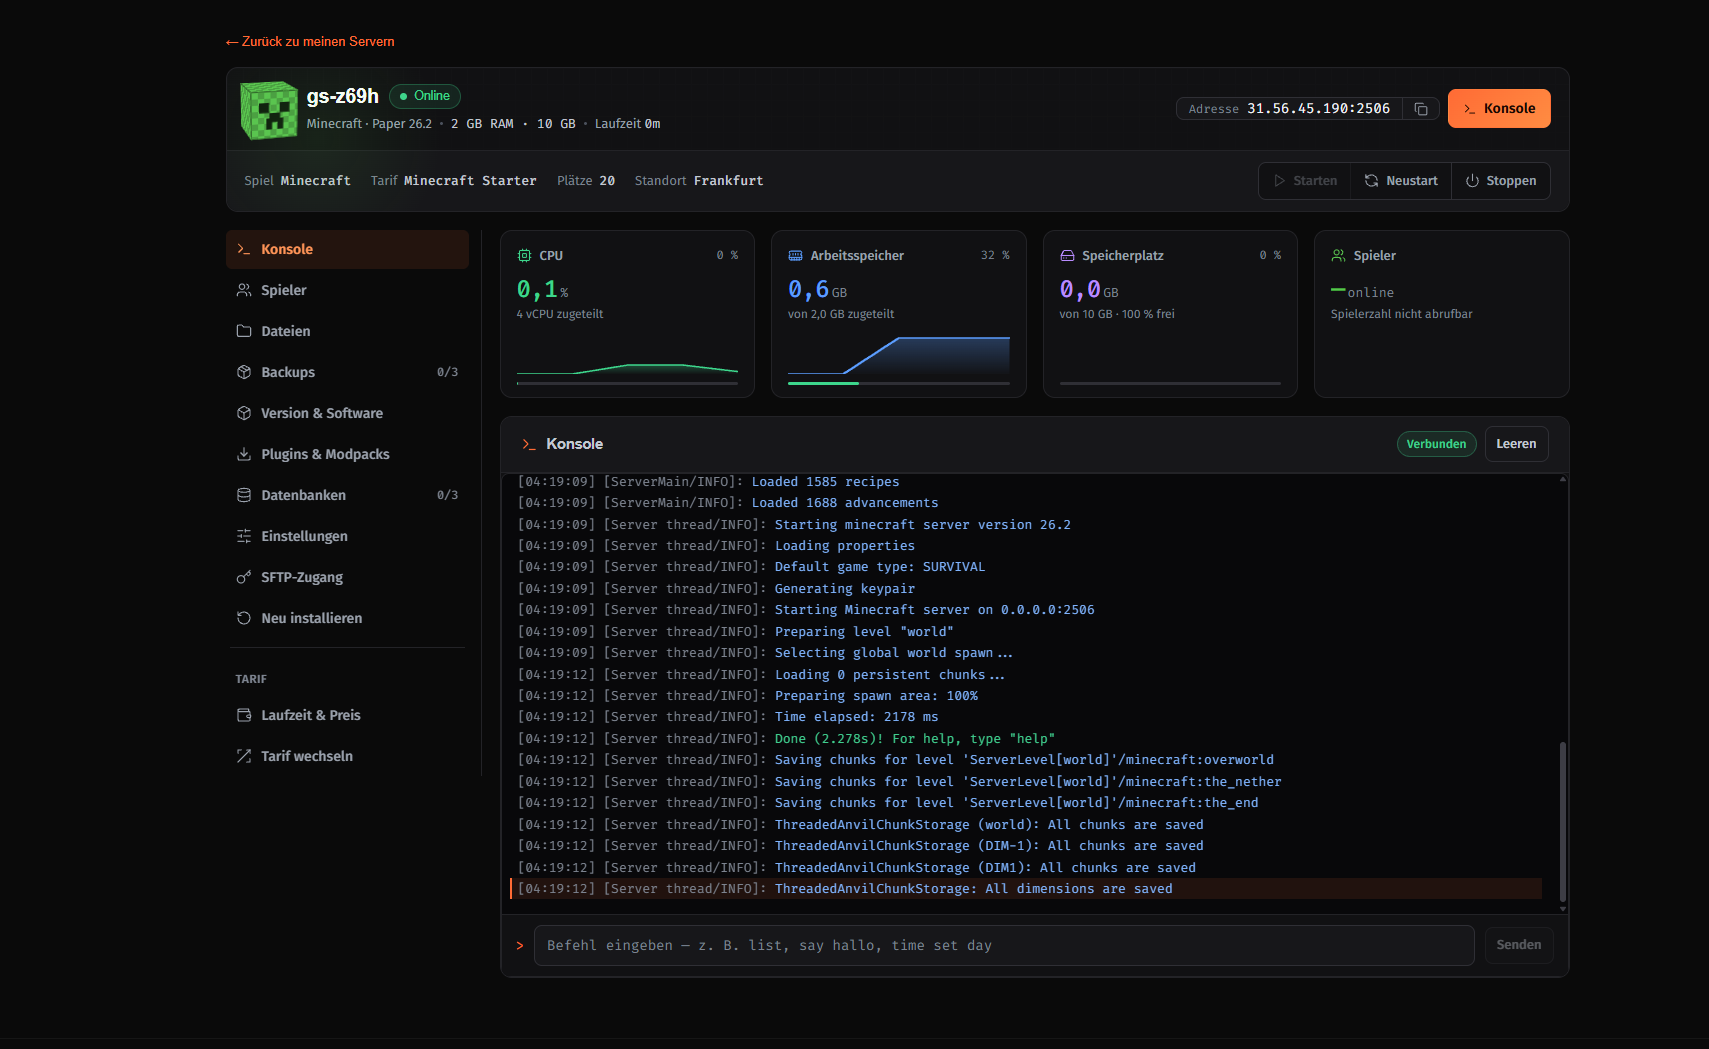The width and height of the screenshot is (1709, 1049).
Task: Click the Arbeitsspeicher usage graph
Action: pyautogui.click(x=899, y=356)
